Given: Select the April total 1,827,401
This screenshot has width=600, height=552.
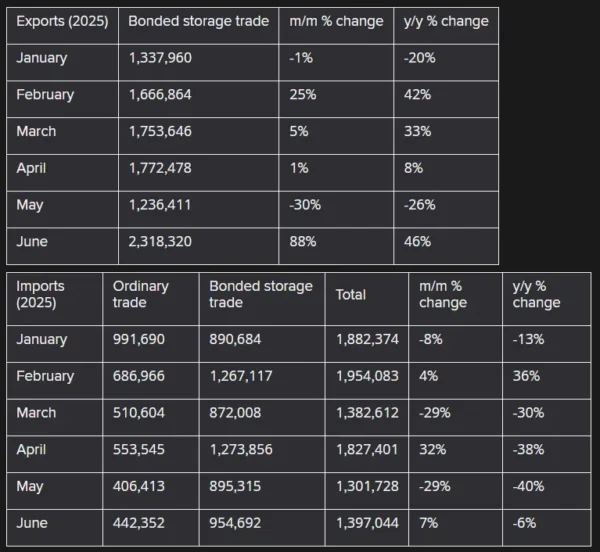Looking at the screenshot, I should point(367,450).
